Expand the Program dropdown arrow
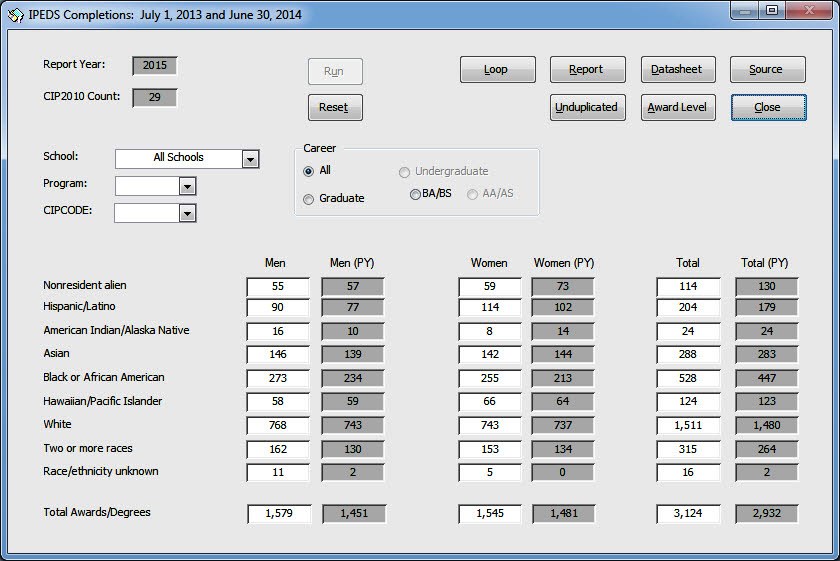This screenshot has height=561, width=840. 187,186
